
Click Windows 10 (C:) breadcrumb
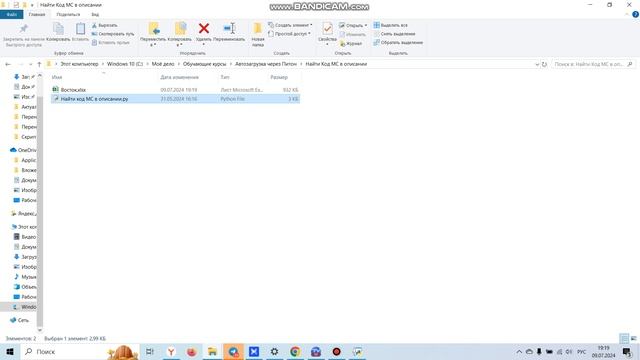125,64
